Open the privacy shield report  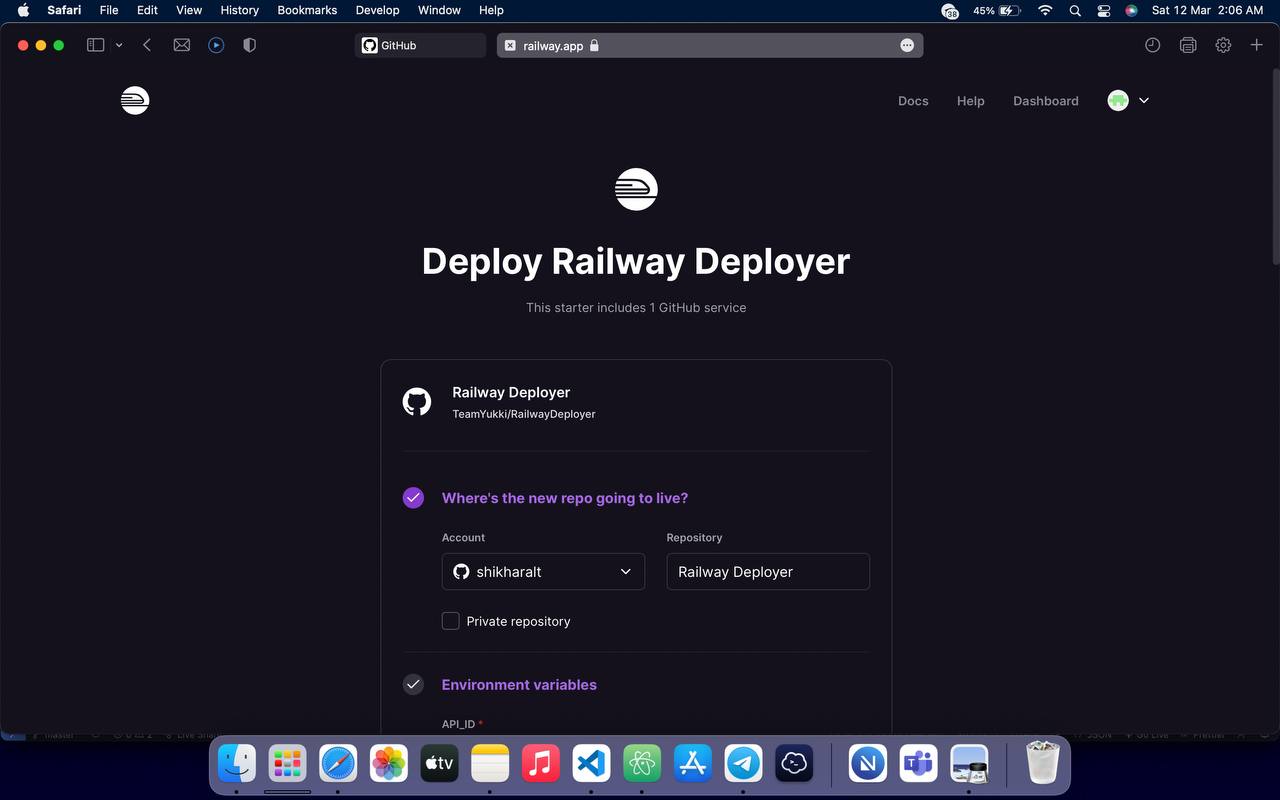pos(250,45)
